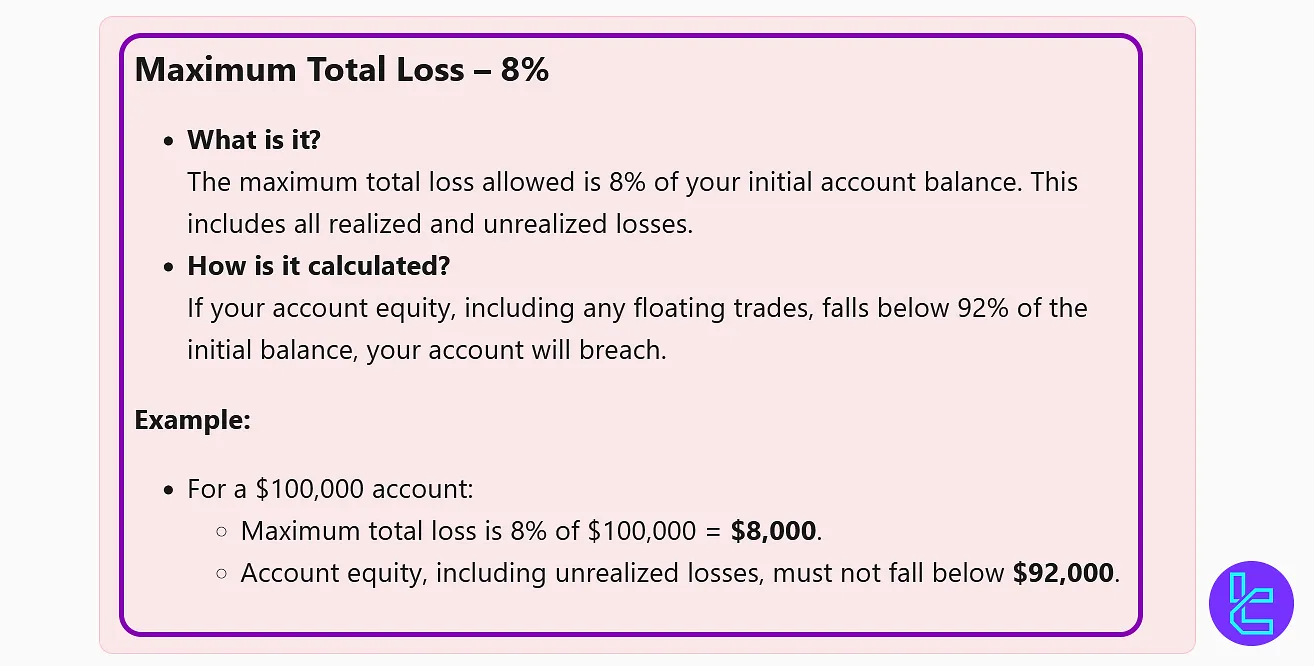Click the purple logo icon at bottom right
The height and width of the screenshot is (666, 1314).
click(x=1251, y=603)
